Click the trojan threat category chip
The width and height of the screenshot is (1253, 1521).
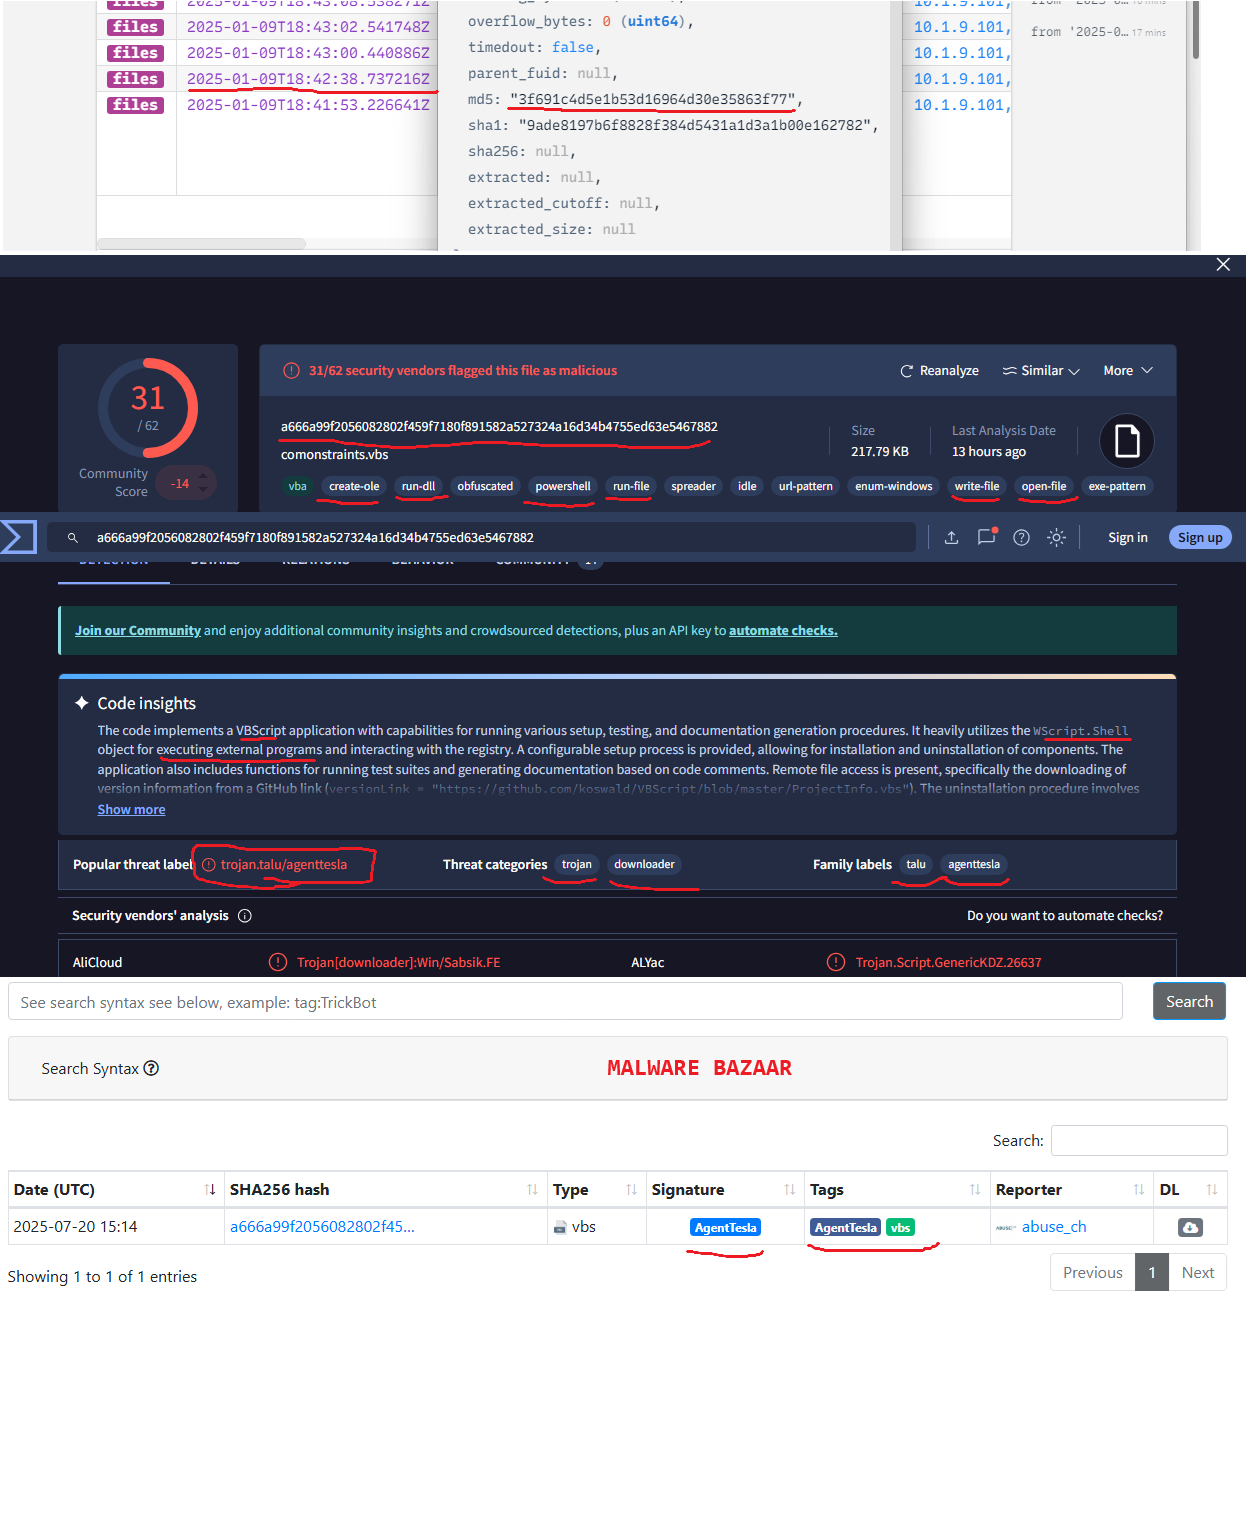577,865
